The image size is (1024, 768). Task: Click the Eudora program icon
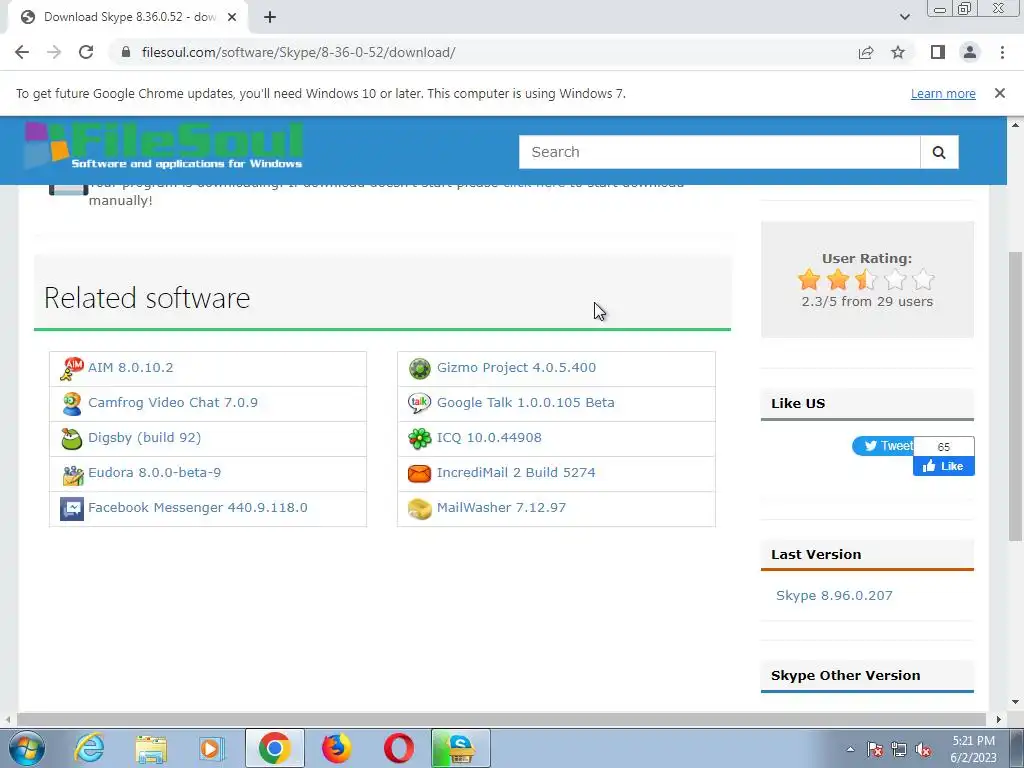coord(72,473)
